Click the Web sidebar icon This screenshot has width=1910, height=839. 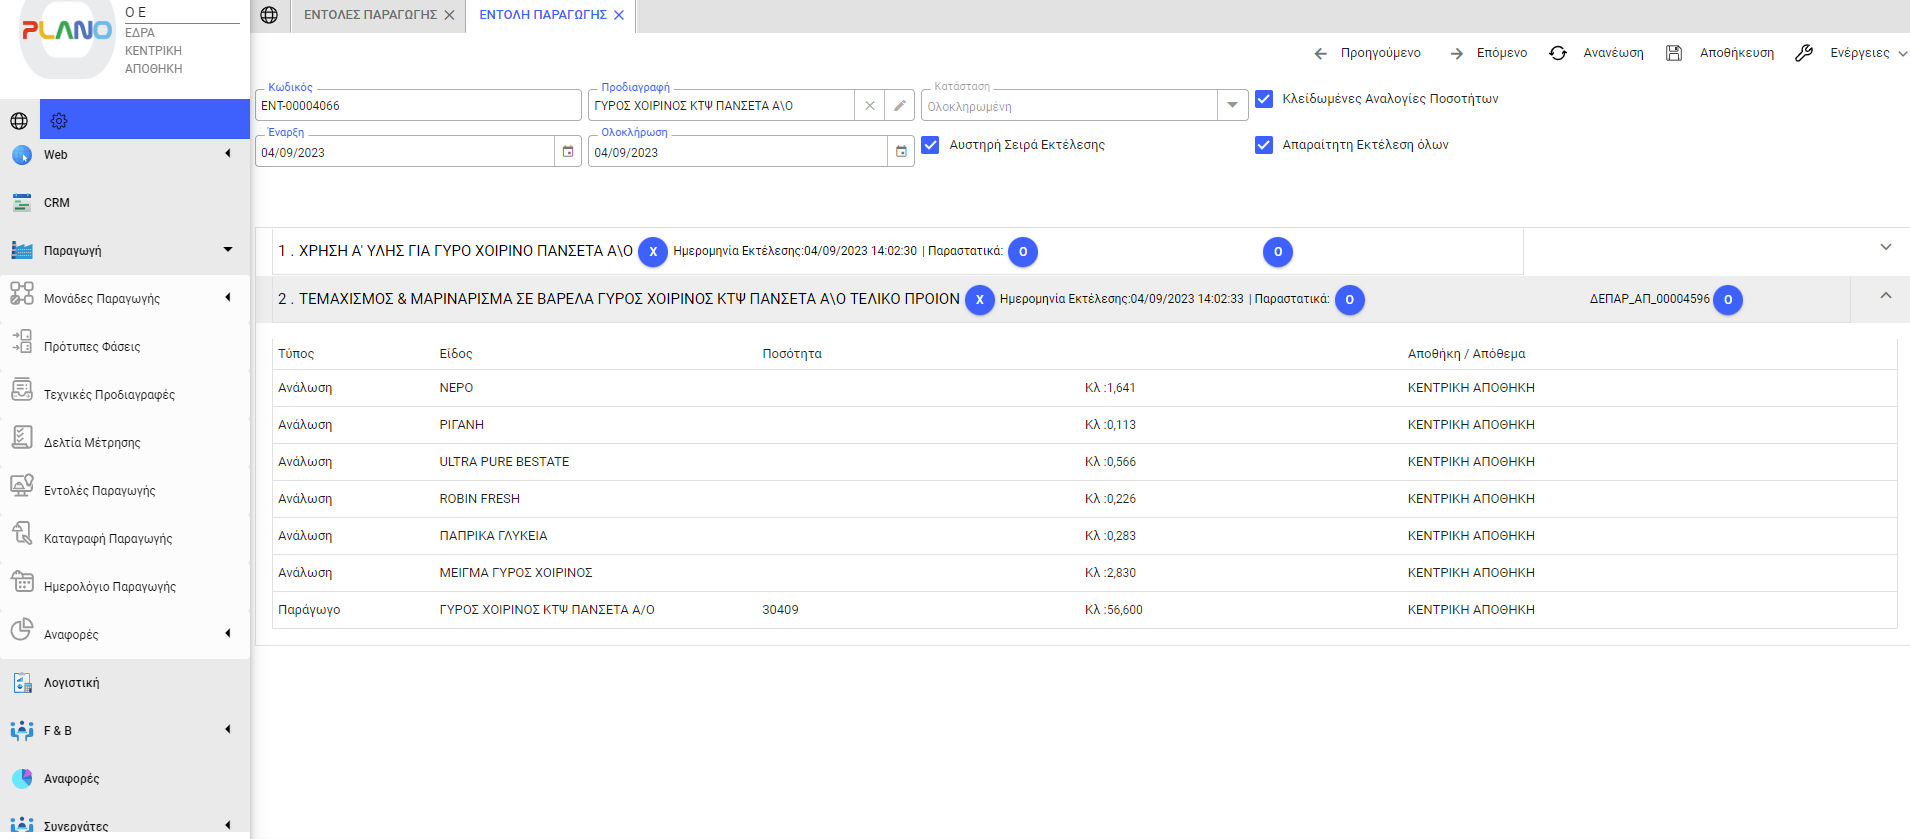(22, 155)
